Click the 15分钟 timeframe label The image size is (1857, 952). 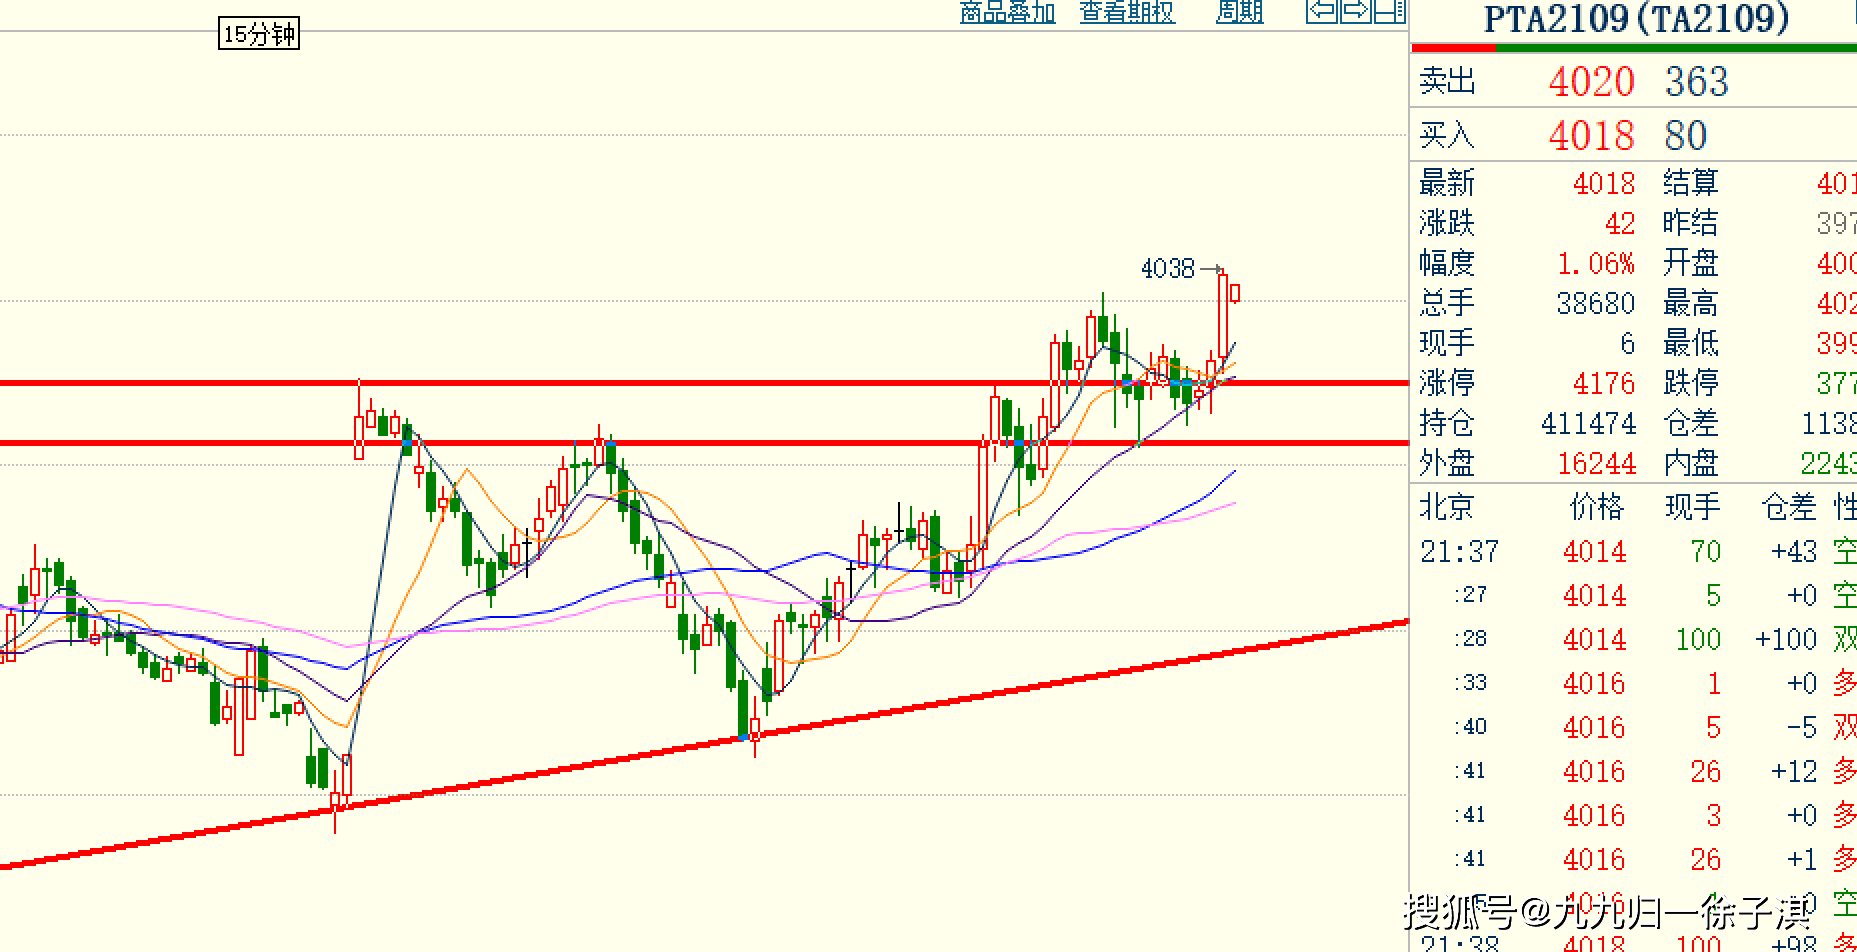pos(259,34)
